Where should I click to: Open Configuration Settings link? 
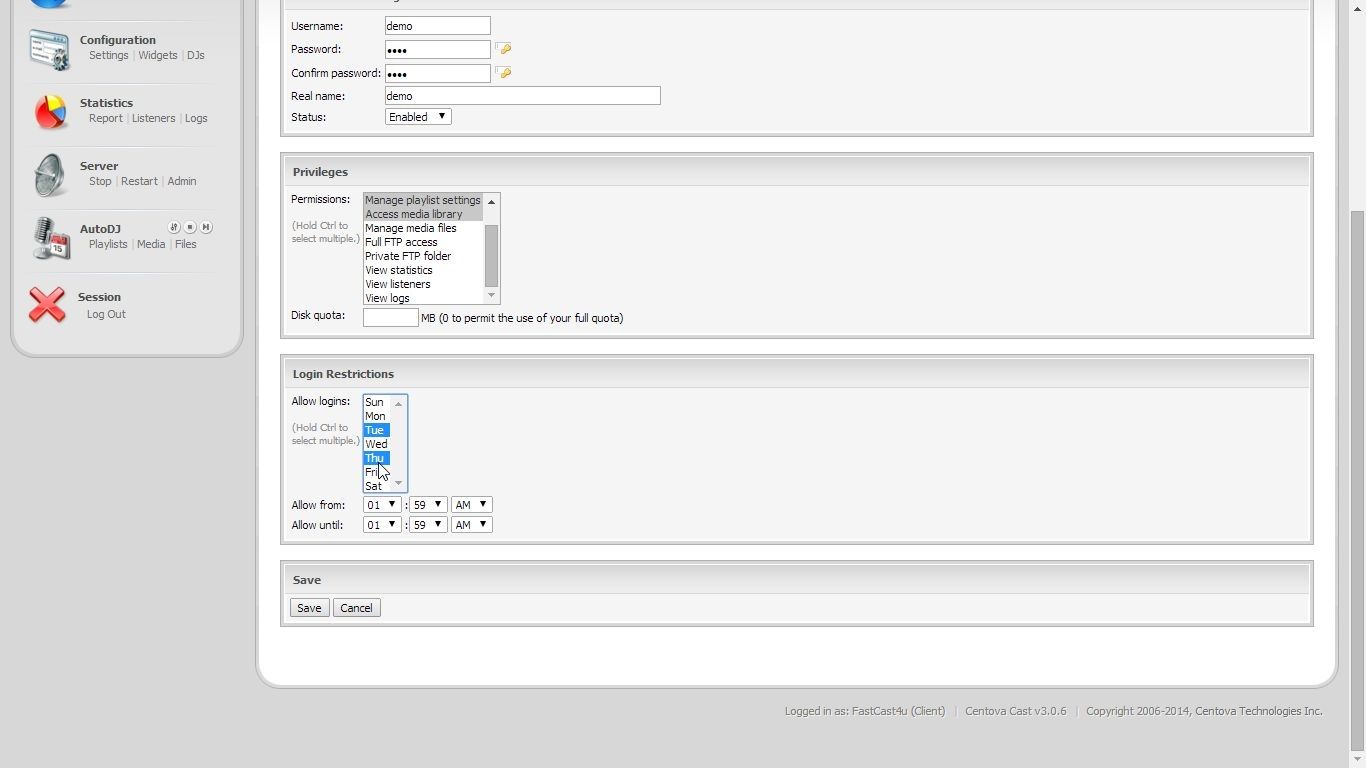[x=108, y=55]
